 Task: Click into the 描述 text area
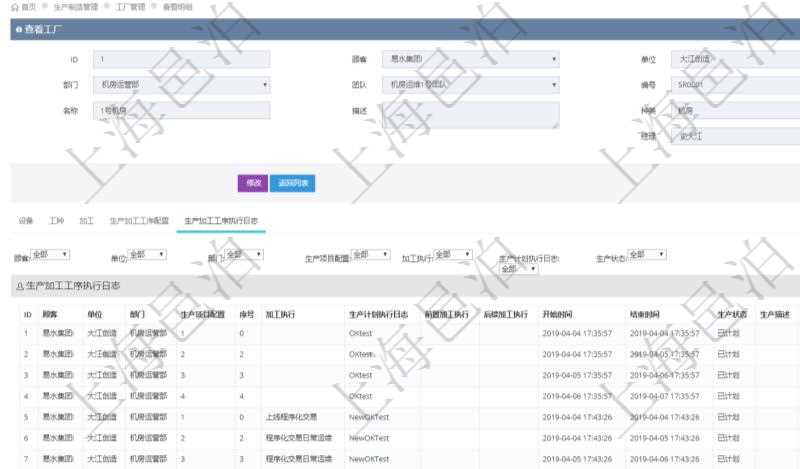[x=471, y=115]
